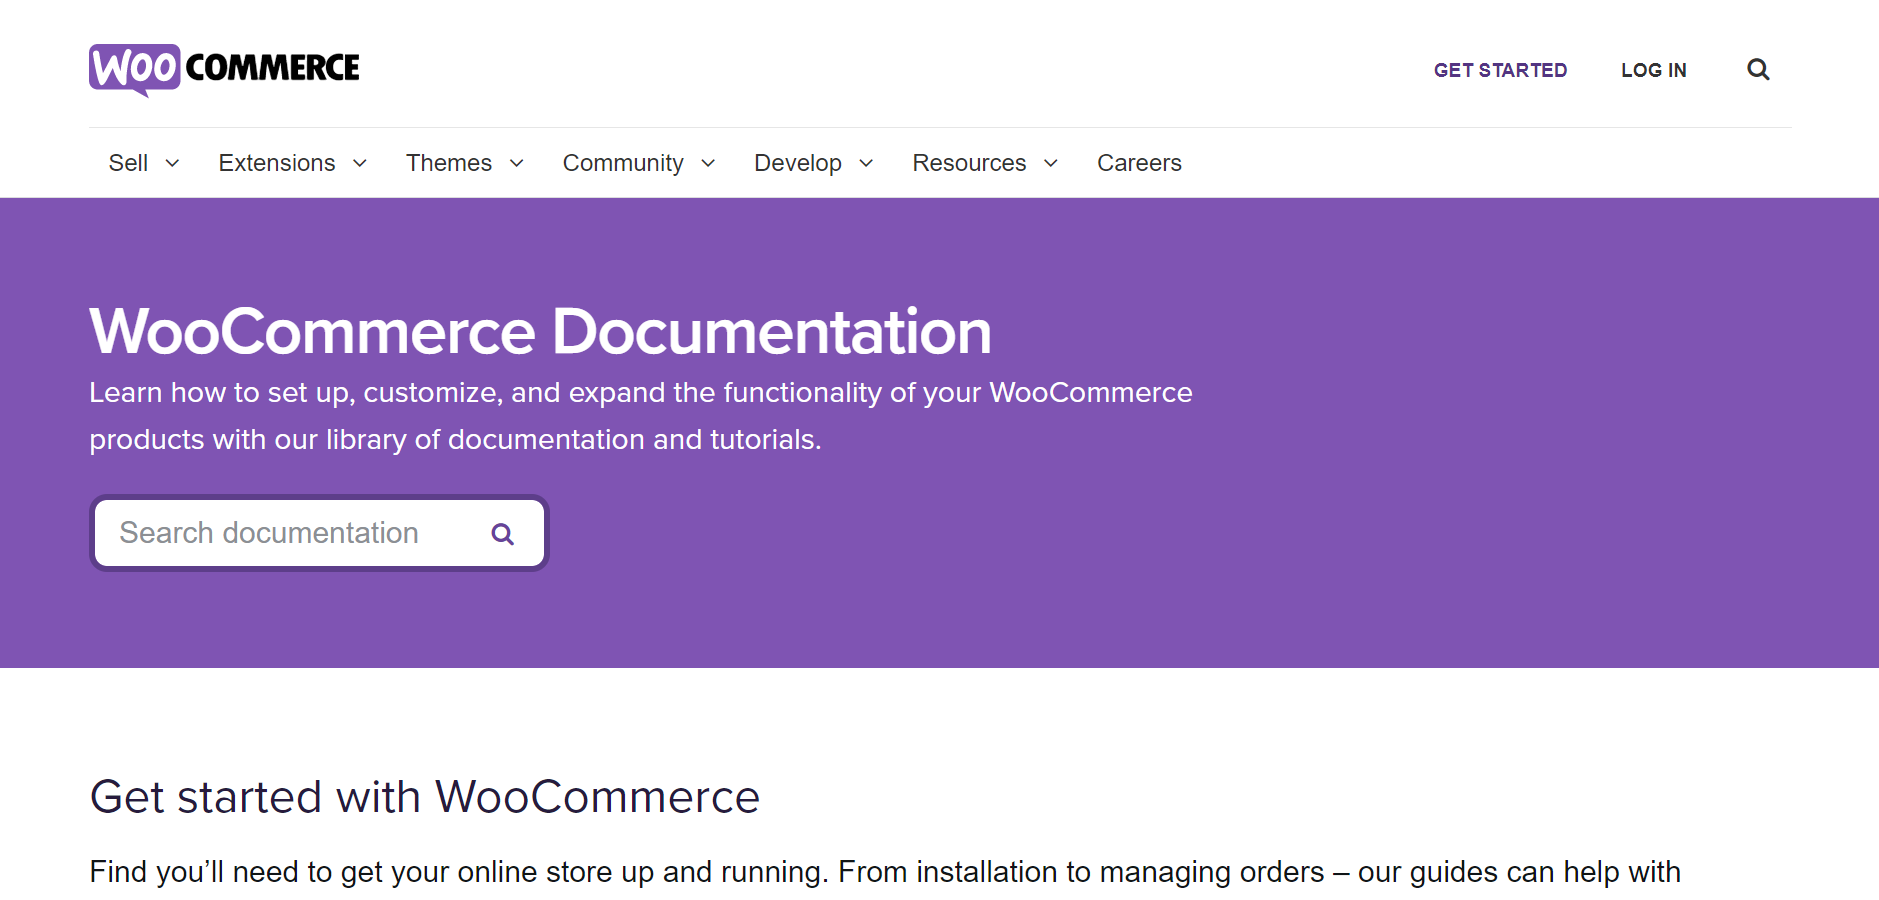
Task: Click the WooCommerce logo
Action: (224, 69)
